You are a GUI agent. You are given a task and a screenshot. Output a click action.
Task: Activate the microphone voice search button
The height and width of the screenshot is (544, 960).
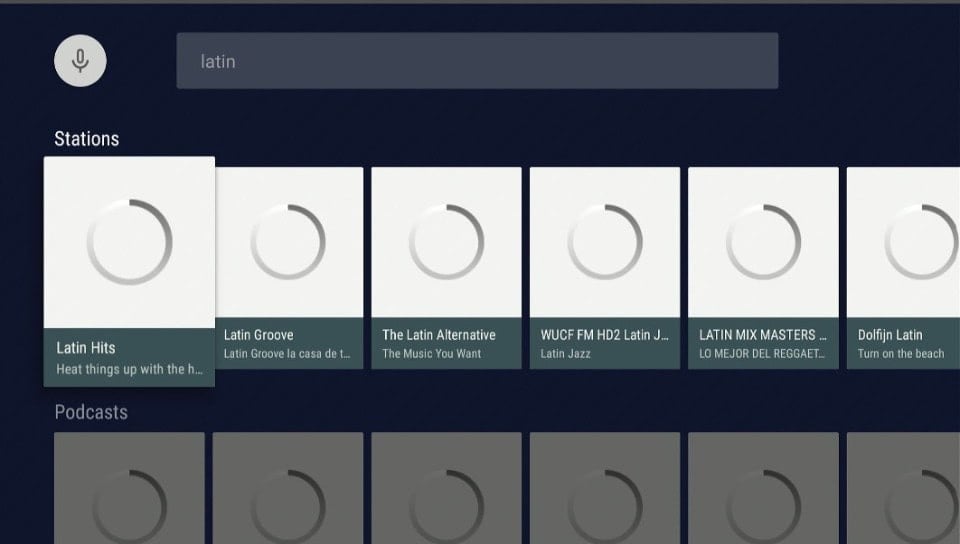(80, 61)
